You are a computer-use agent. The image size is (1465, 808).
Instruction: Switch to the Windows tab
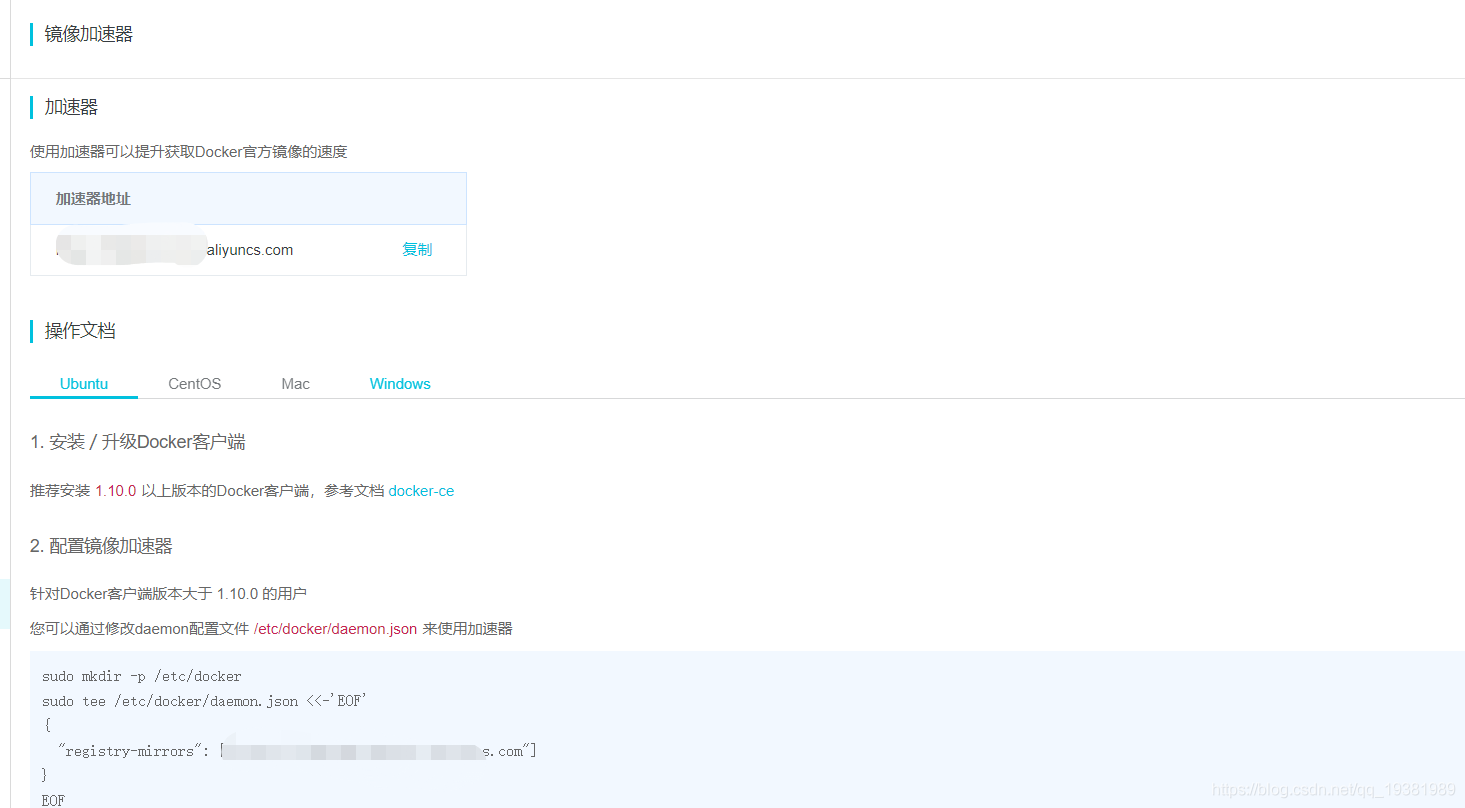click(400, 384)
